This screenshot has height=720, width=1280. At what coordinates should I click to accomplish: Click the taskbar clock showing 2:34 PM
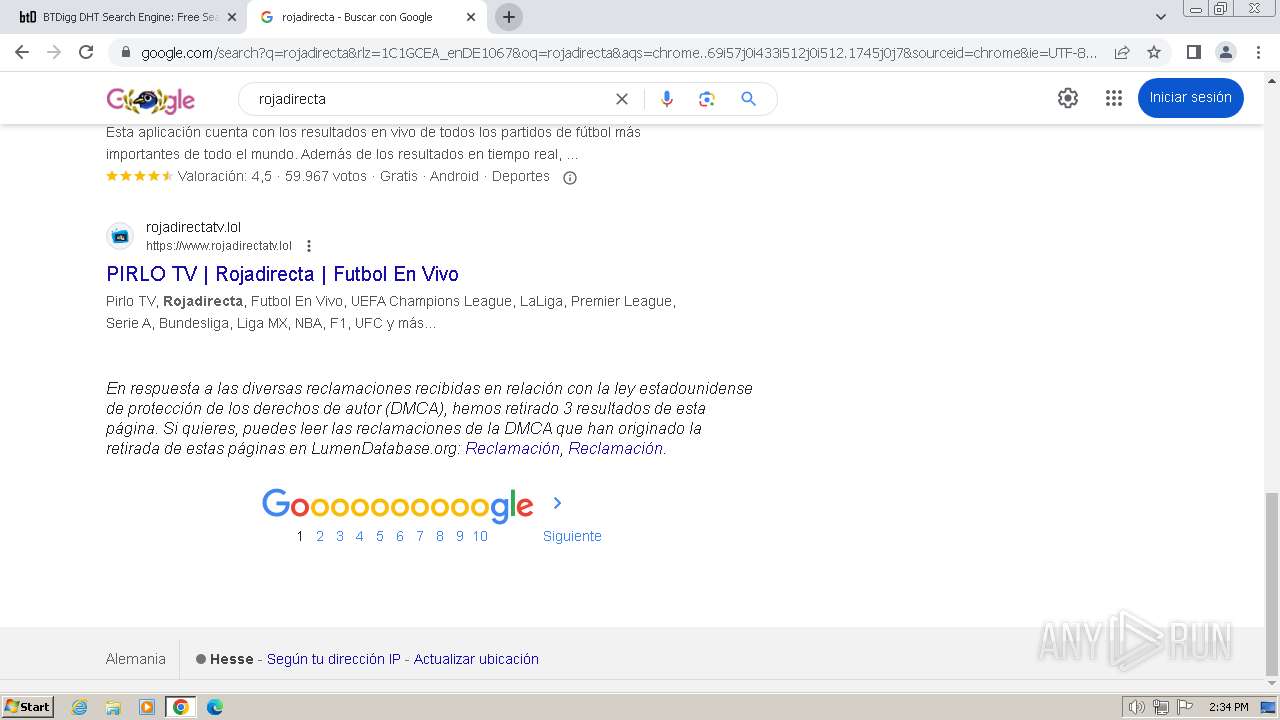point(1228,707)
